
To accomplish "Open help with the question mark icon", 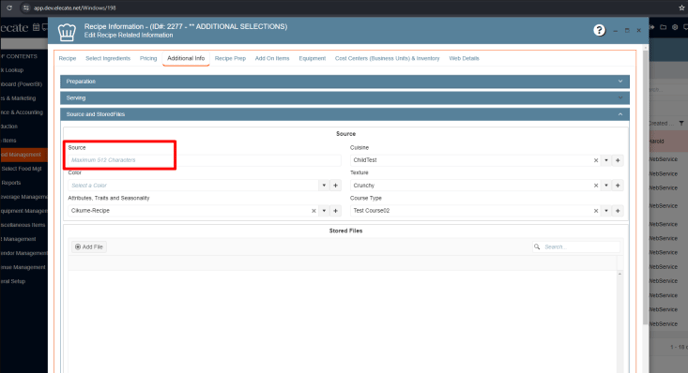I will pos(599,30).
